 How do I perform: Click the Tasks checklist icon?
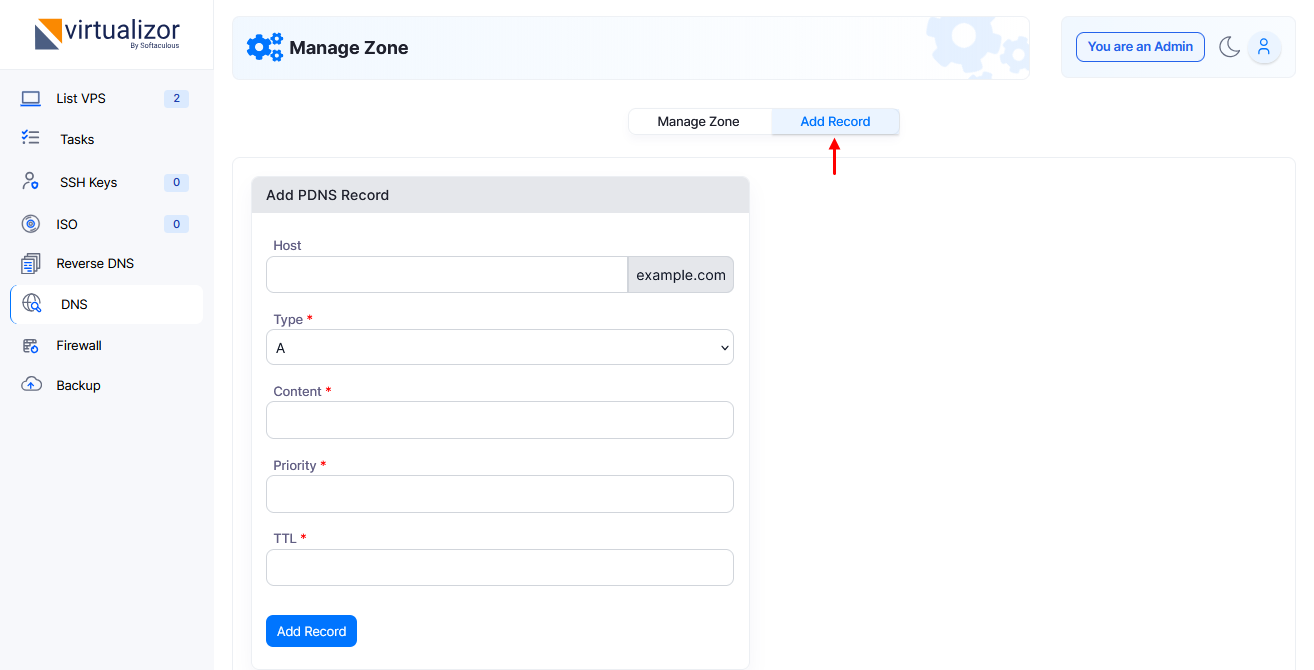tap(31, 139)
